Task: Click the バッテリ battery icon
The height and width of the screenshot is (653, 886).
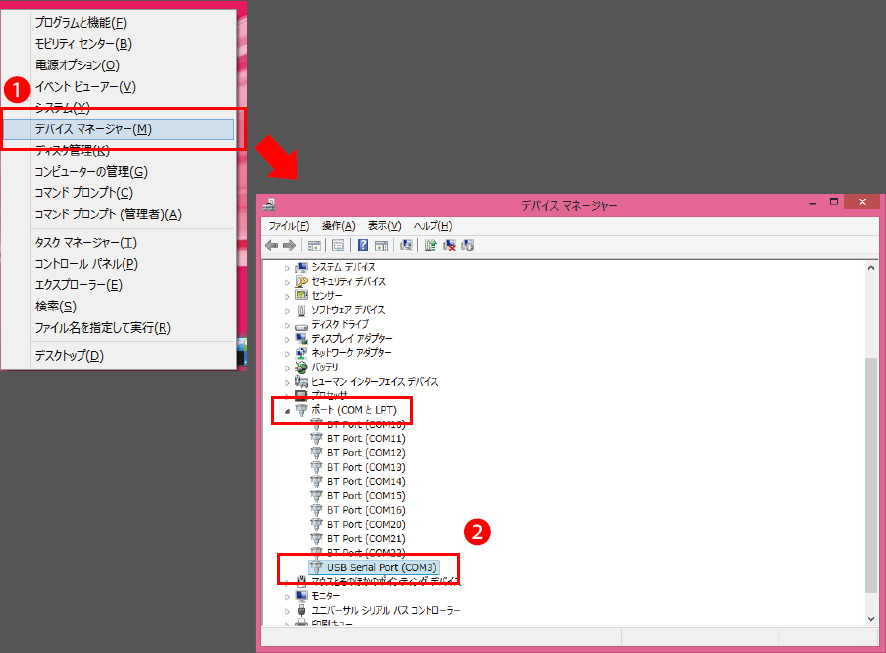Action: [302, 367]
